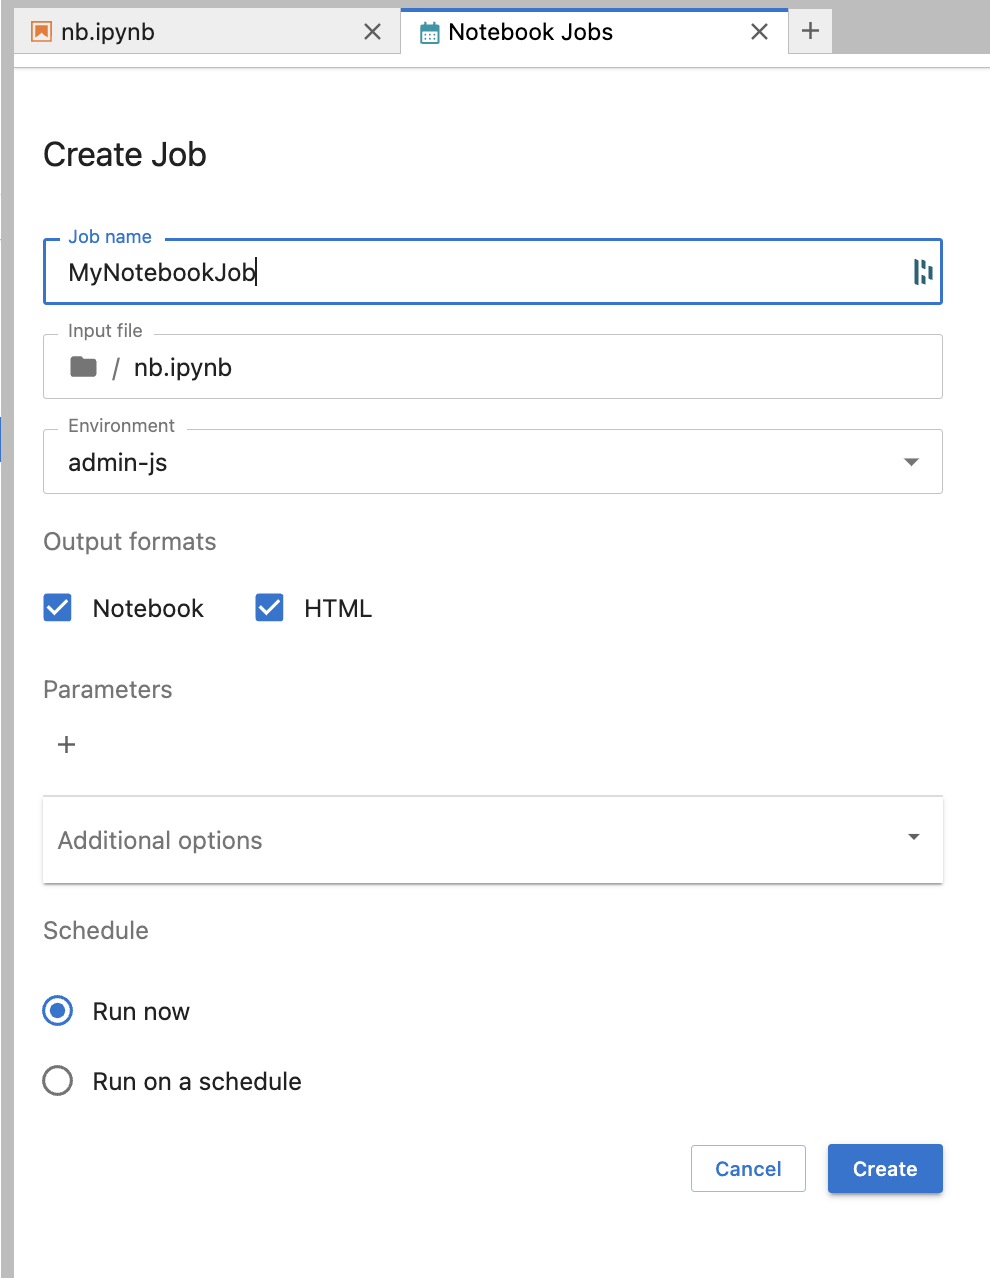Click the Create button
990x1278 pixels.
[884, 1168]
